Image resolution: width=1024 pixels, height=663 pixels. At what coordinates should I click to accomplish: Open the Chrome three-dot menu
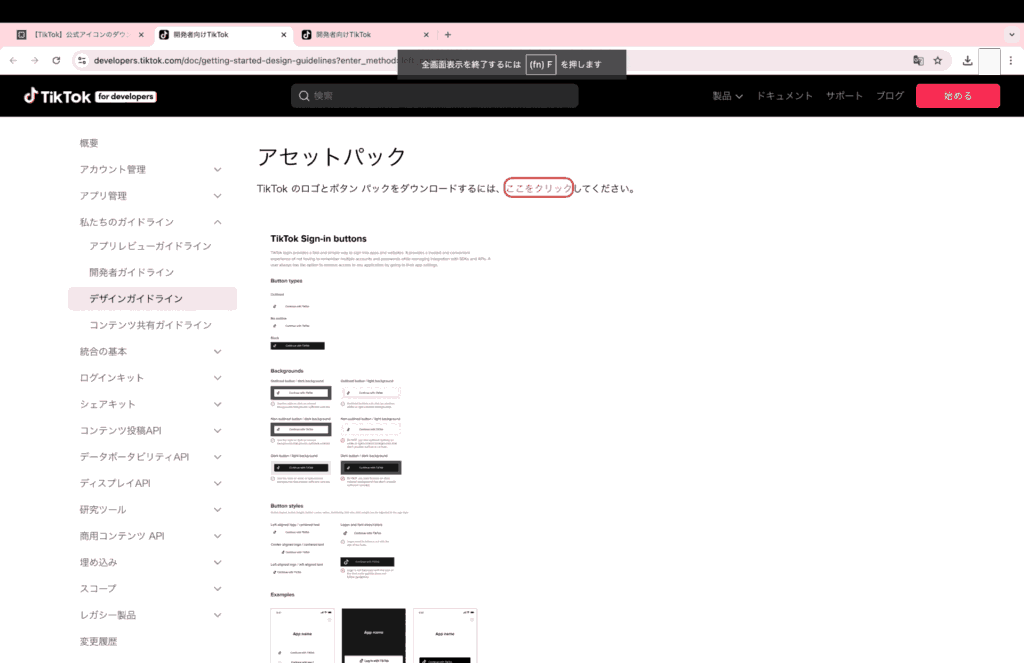[1010, 61]
